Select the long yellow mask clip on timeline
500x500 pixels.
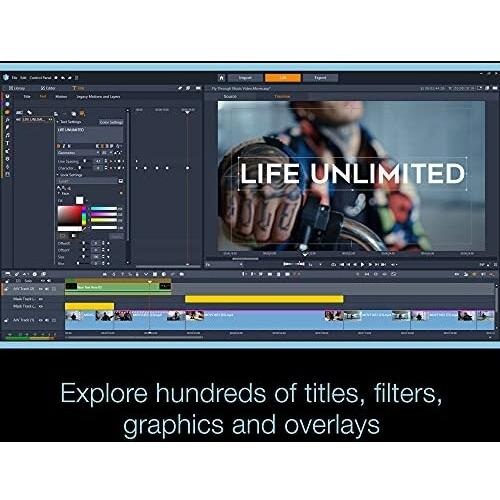pos(264,299)
